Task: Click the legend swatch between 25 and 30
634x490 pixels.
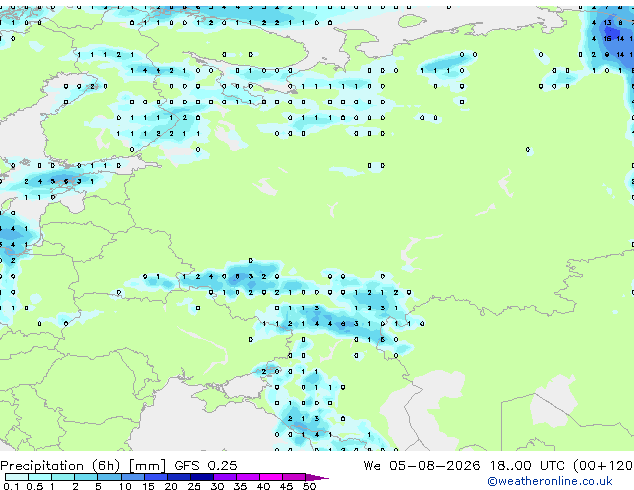Action: pos(202,477)
